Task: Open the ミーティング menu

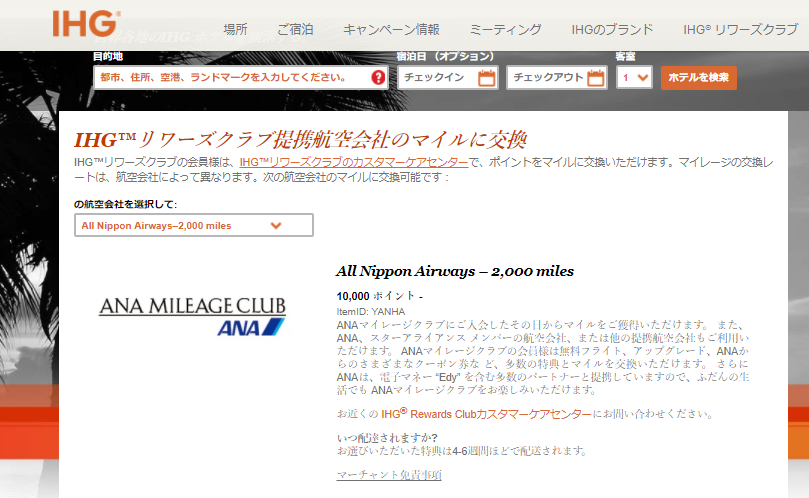Action: 506,29
